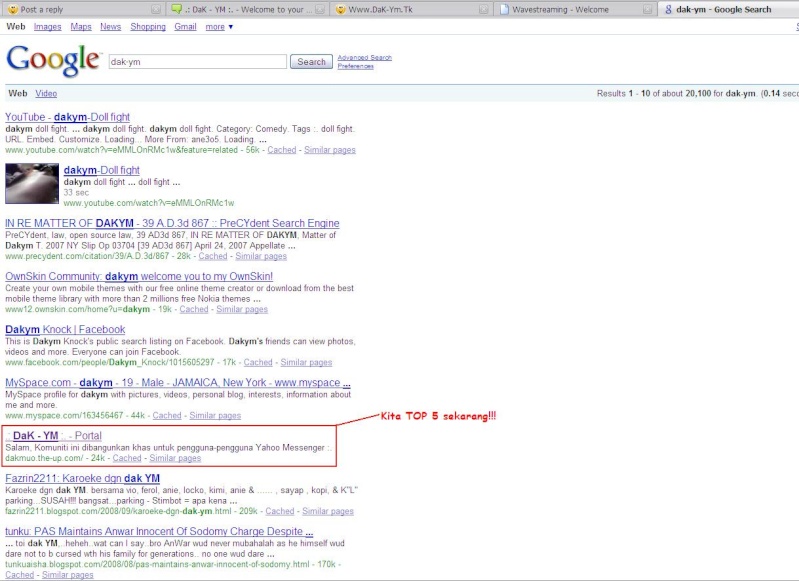
Task: Click the Google logo
Action: pyautogui.click(x=53, y=61)
